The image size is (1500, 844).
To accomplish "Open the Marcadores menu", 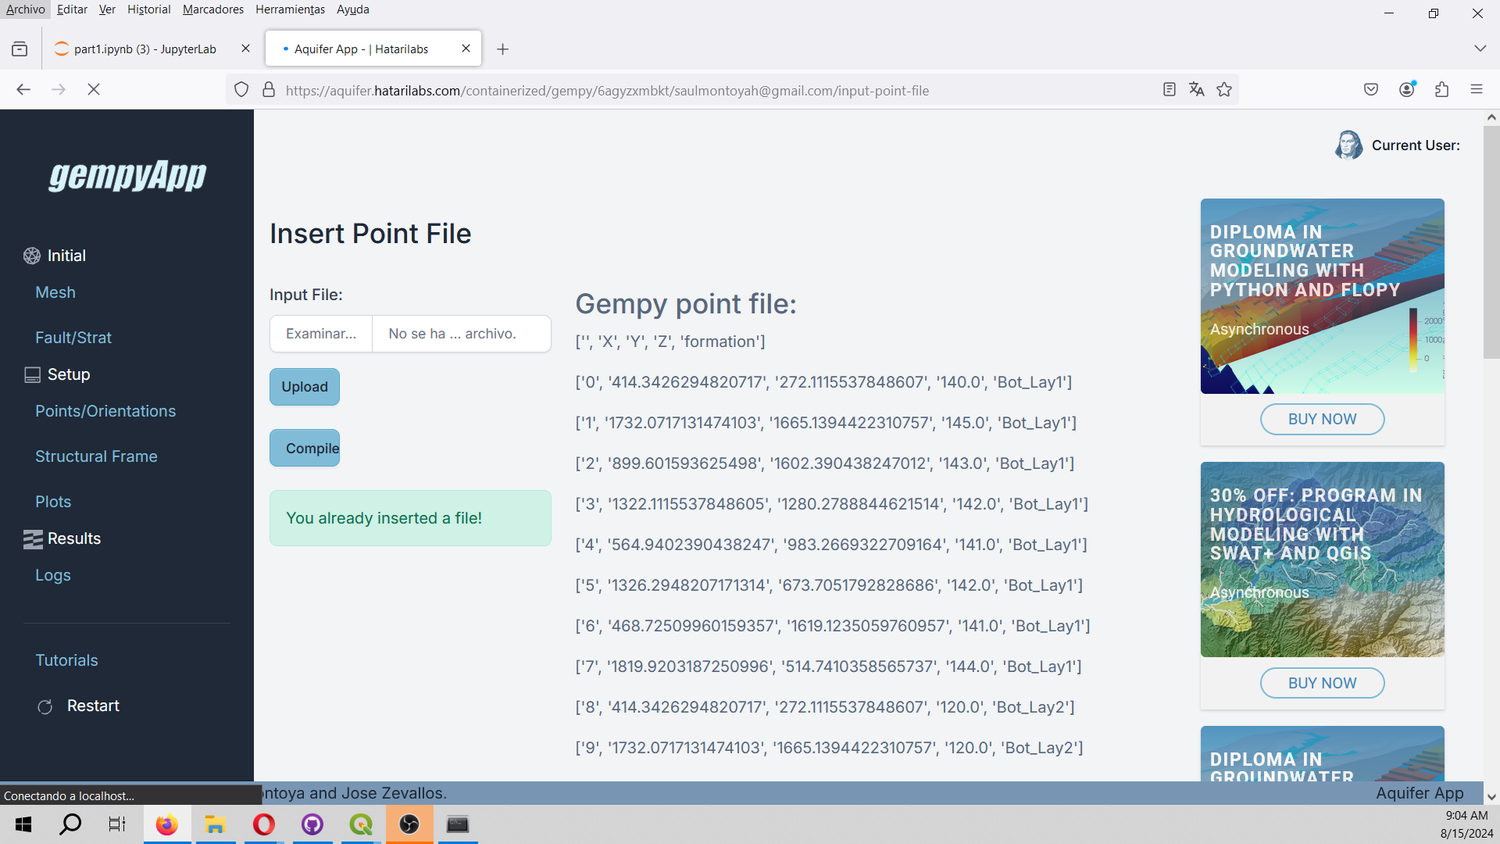I will [x=212, y=9].
